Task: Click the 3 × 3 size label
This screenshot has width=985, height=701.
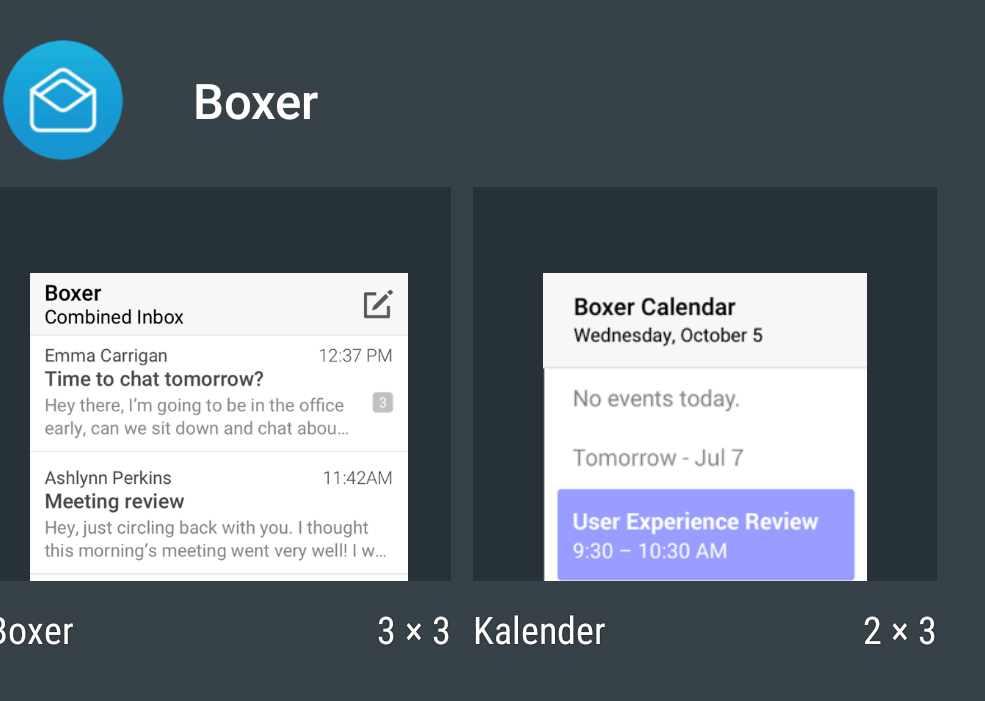Action: pyautogui.click(x=413, y=631)
